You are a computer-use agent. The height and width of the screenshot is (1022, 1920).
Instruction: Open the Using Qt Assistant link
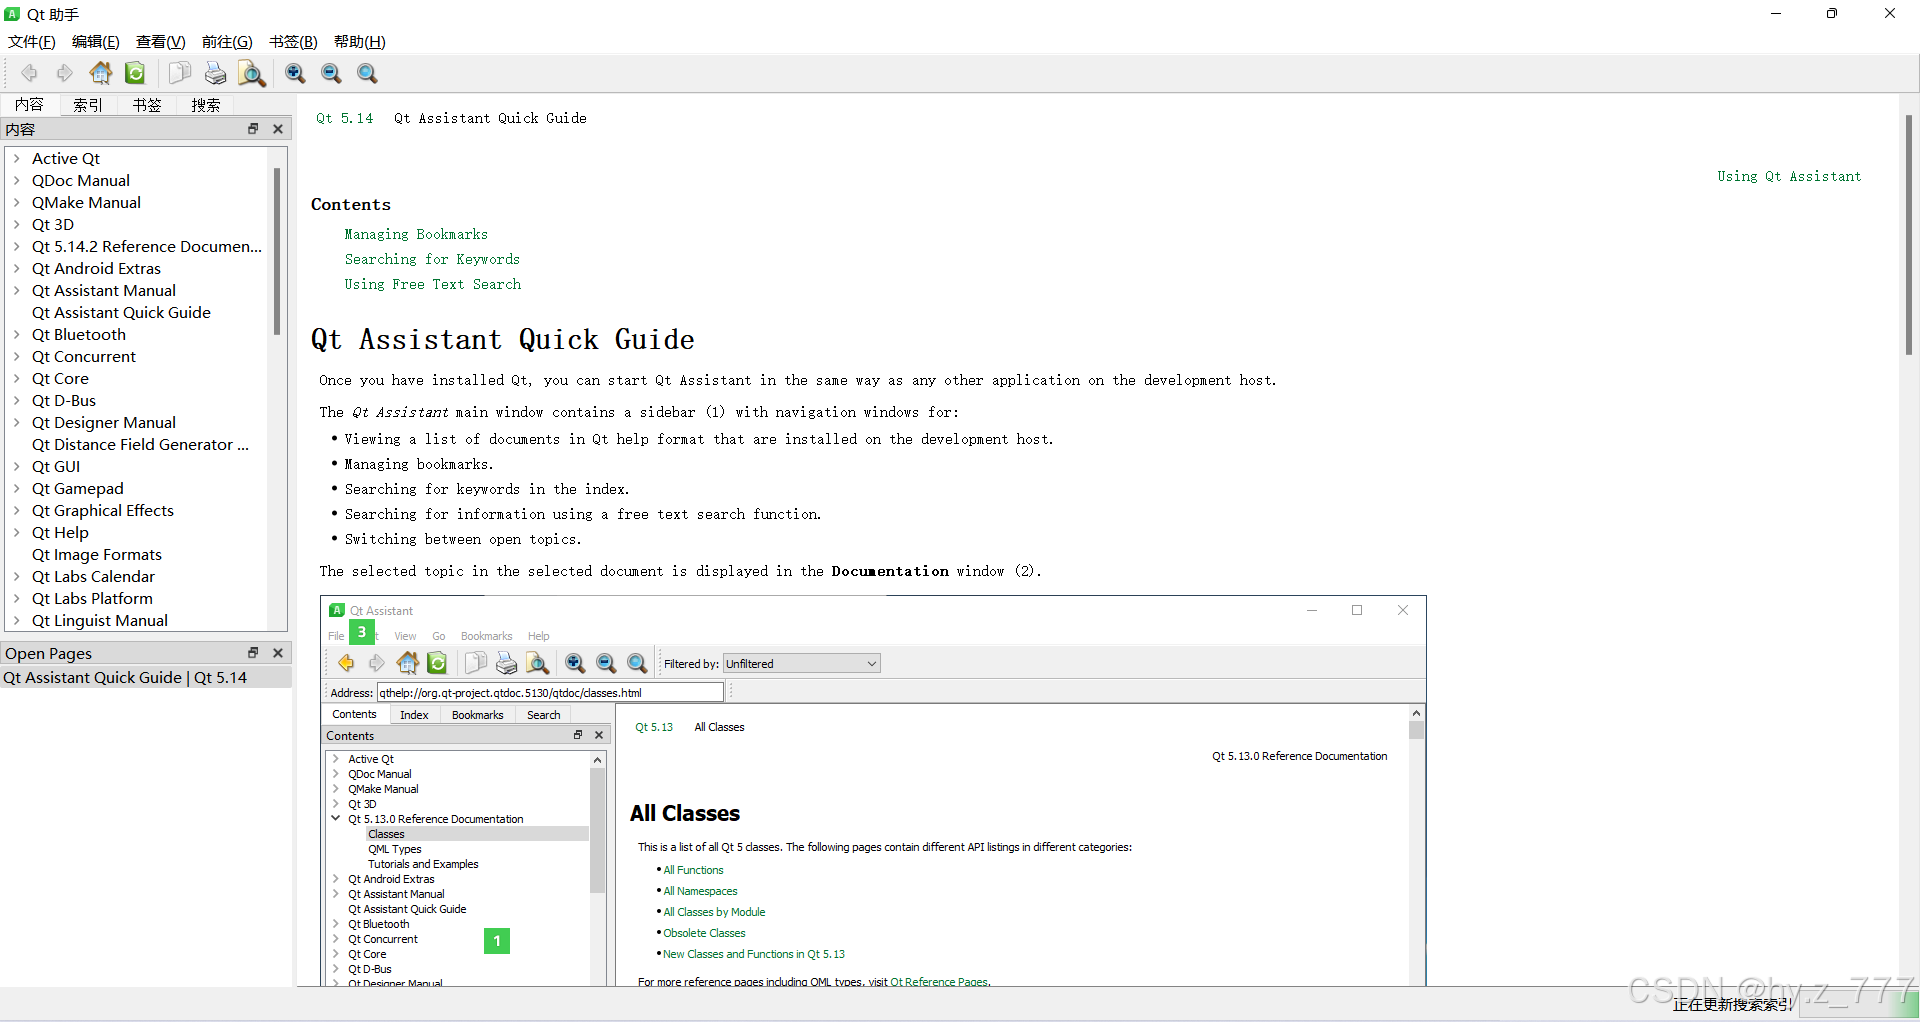point(1789,176)
